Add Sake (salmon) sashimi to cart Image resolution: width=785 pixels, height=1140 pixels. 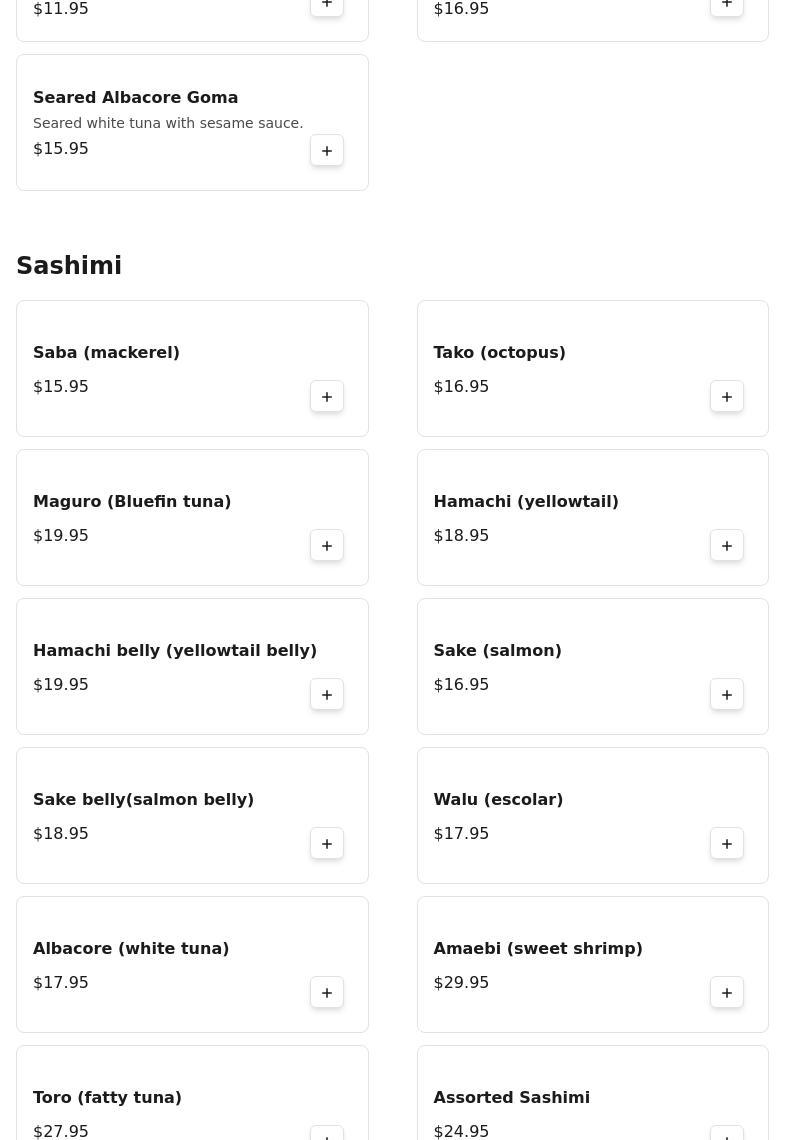click(727, 694)
